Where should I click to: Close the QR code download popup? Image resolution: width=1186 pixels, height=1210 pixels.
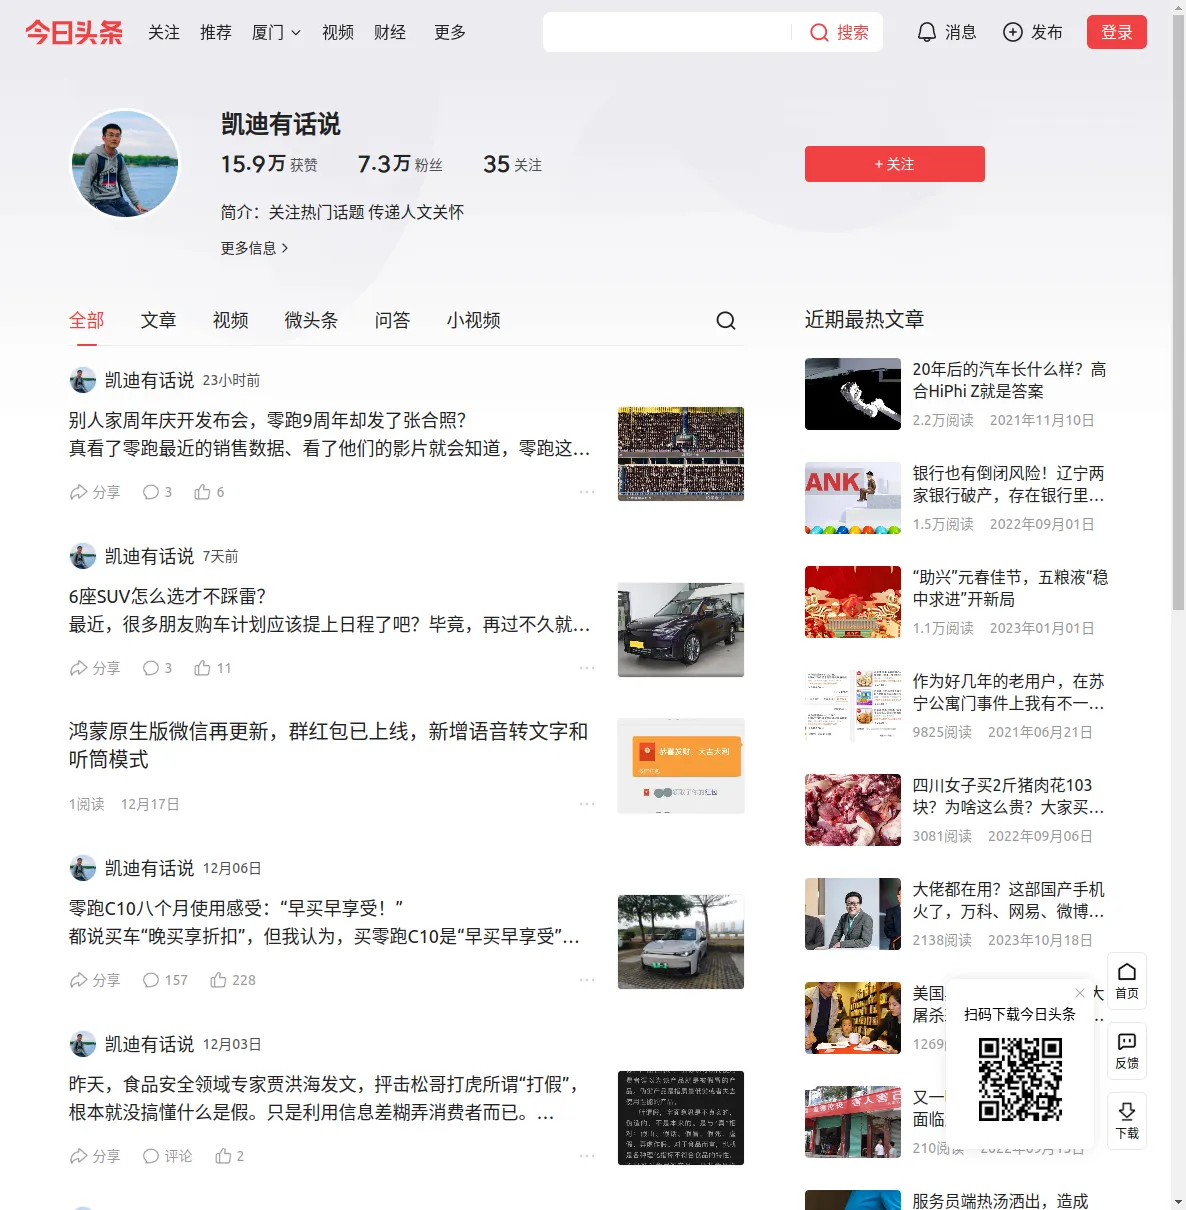click(1080, 993)
